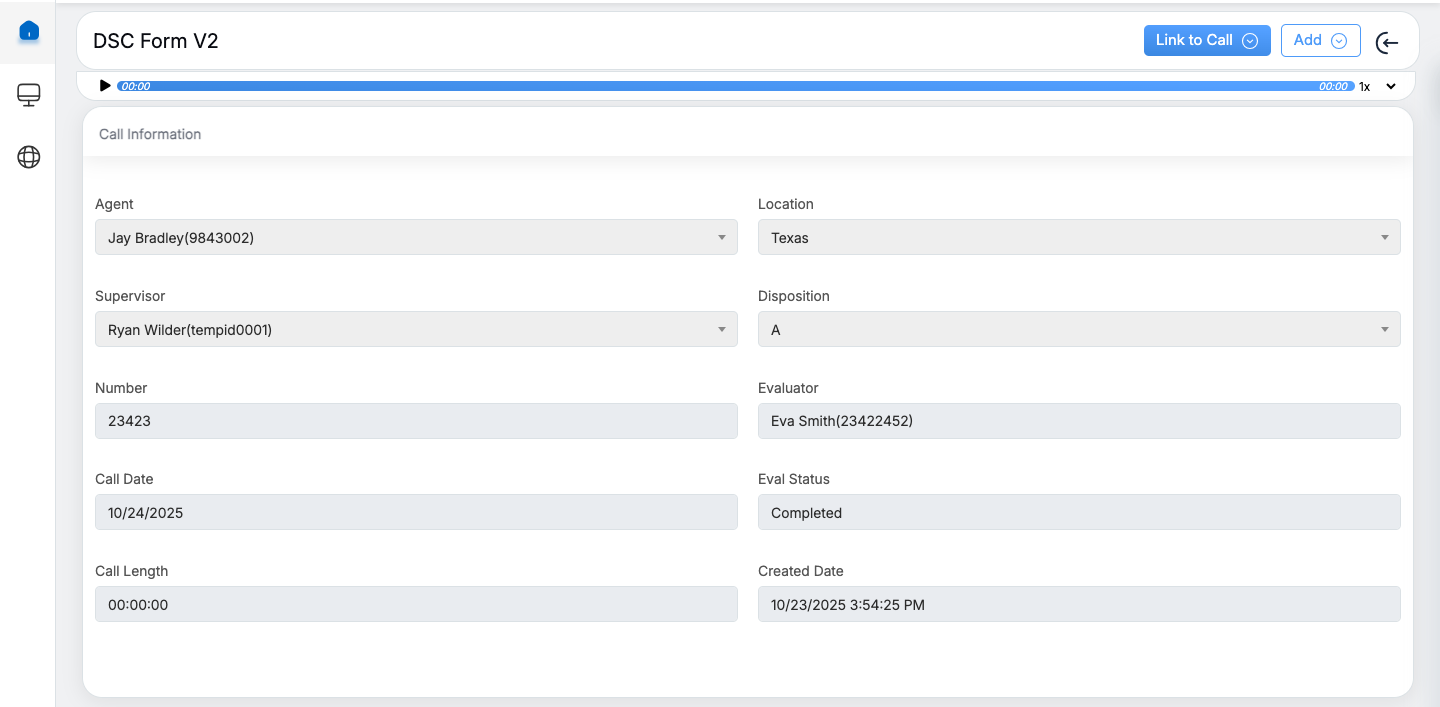The image size is (1440, 707).
Task: Click the Eval Status field
Action: (x=1078, y=513)
